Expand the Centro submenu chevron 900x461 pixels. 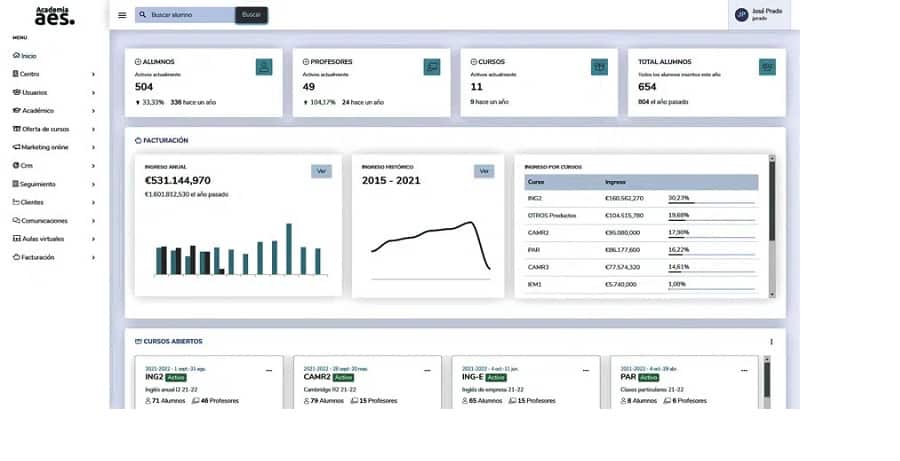(x=93, y=74)
